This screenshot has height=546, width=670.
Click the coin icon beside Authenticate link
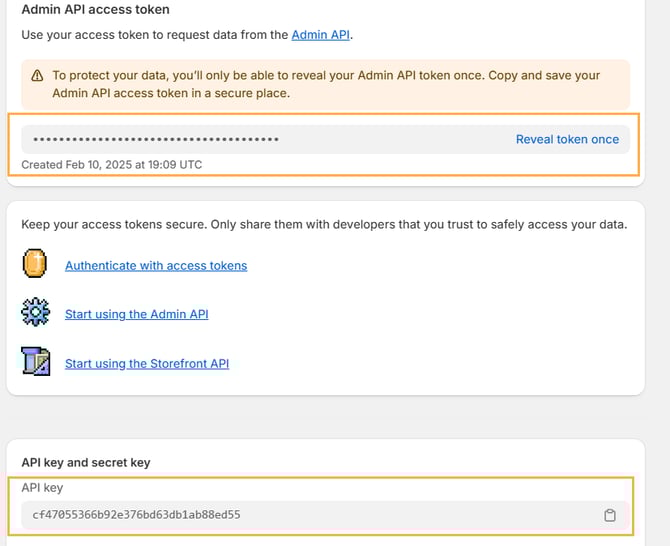[35, 265]
